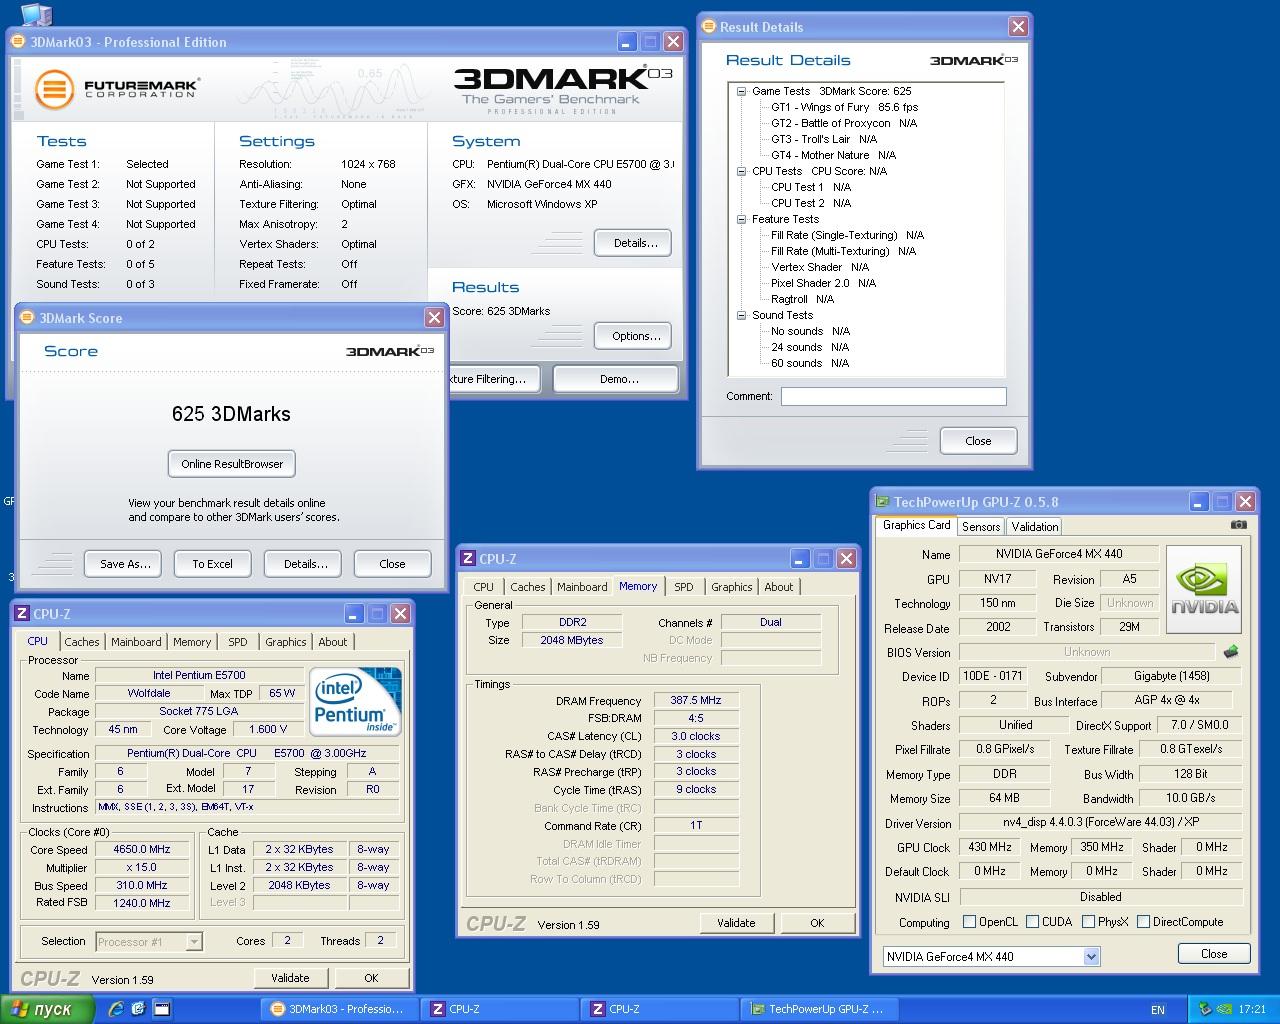Open Graphics tab in CPU-Z Memory window

[x=732, y=587]
